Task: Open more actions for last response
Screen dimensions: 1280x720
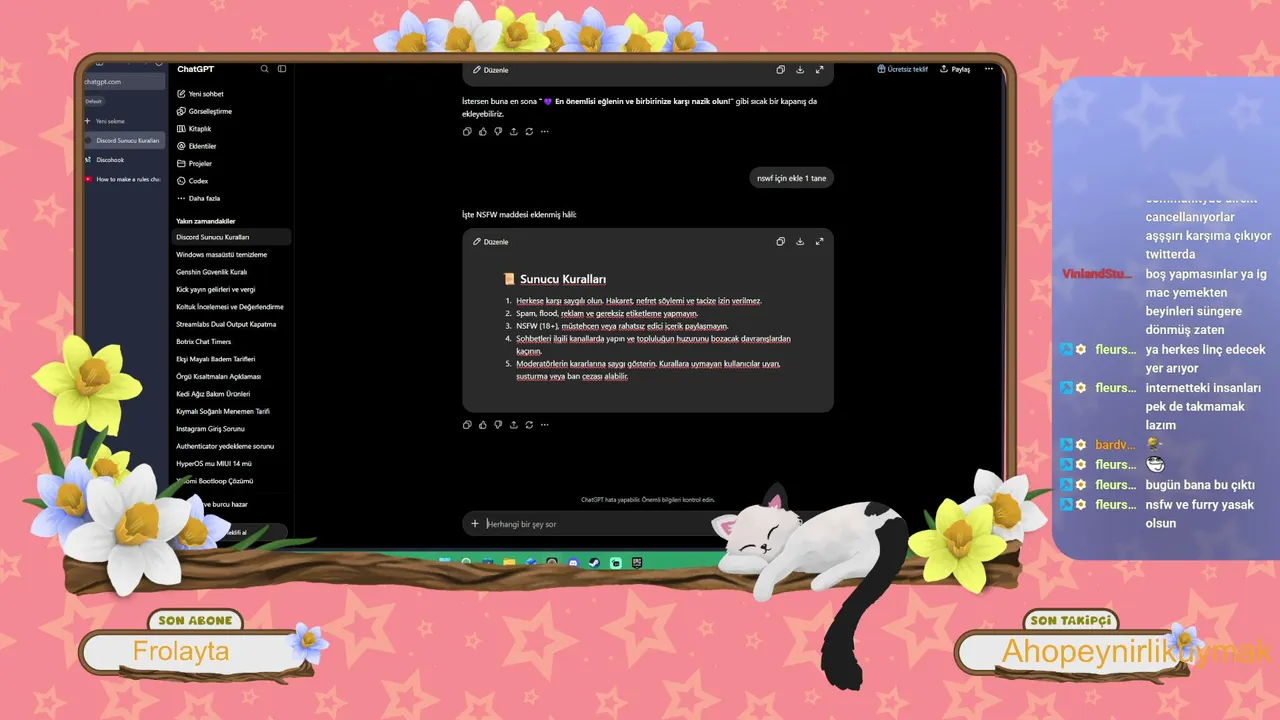Action: point(545,425)
